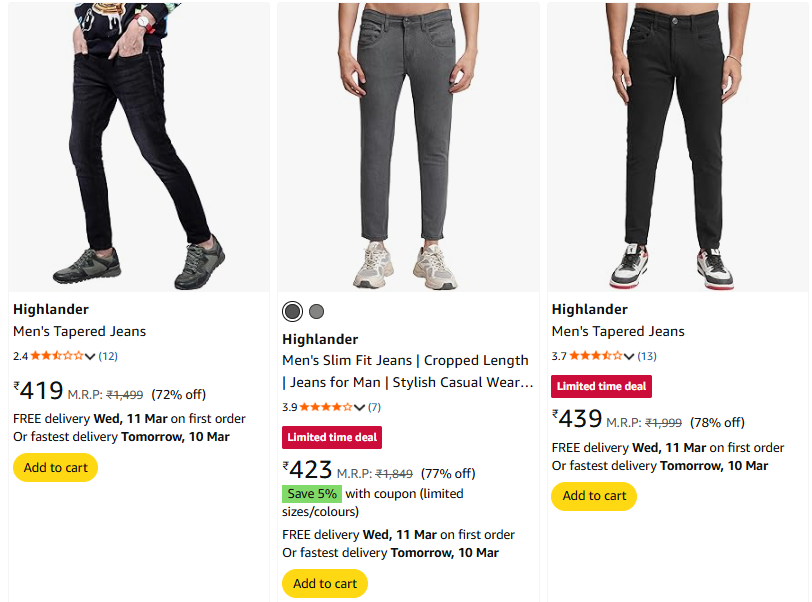812x602 pixels.
Task: Click the ₹439 price of third jeans
Action: pos(578,419)
